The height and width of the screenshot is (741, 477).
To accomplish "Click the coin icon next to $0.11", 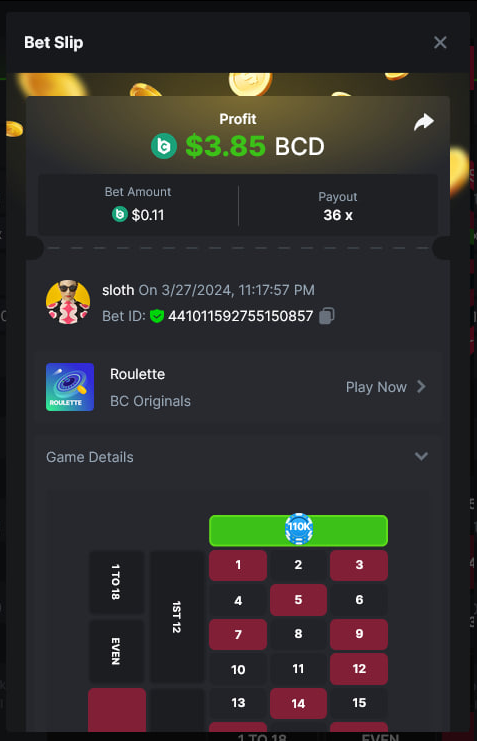I will tap(120, 215).
